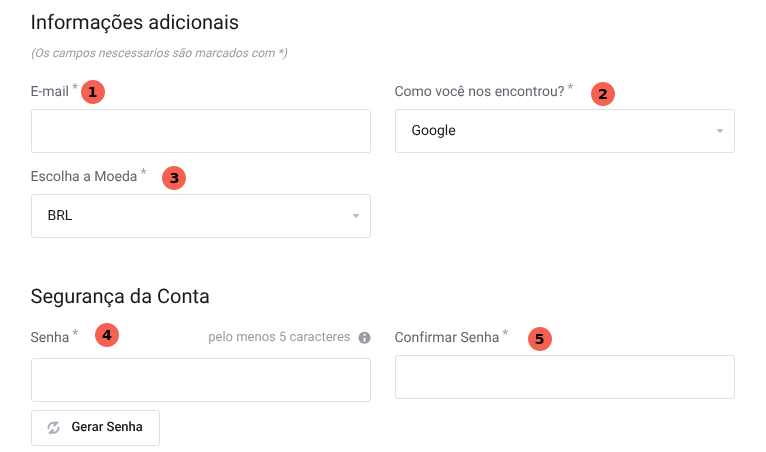Click the 'Senha' field label
The image size is (766, 452).
pos(50,337)
